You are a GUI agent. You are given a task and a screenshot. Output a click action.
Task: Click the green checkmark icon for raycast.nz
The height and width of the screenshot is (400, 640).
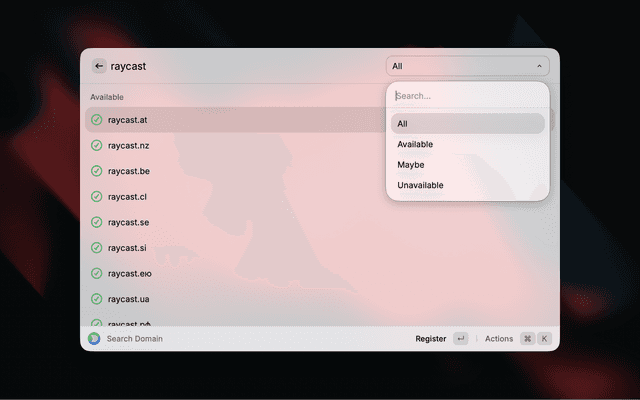(x=96, y=145)
